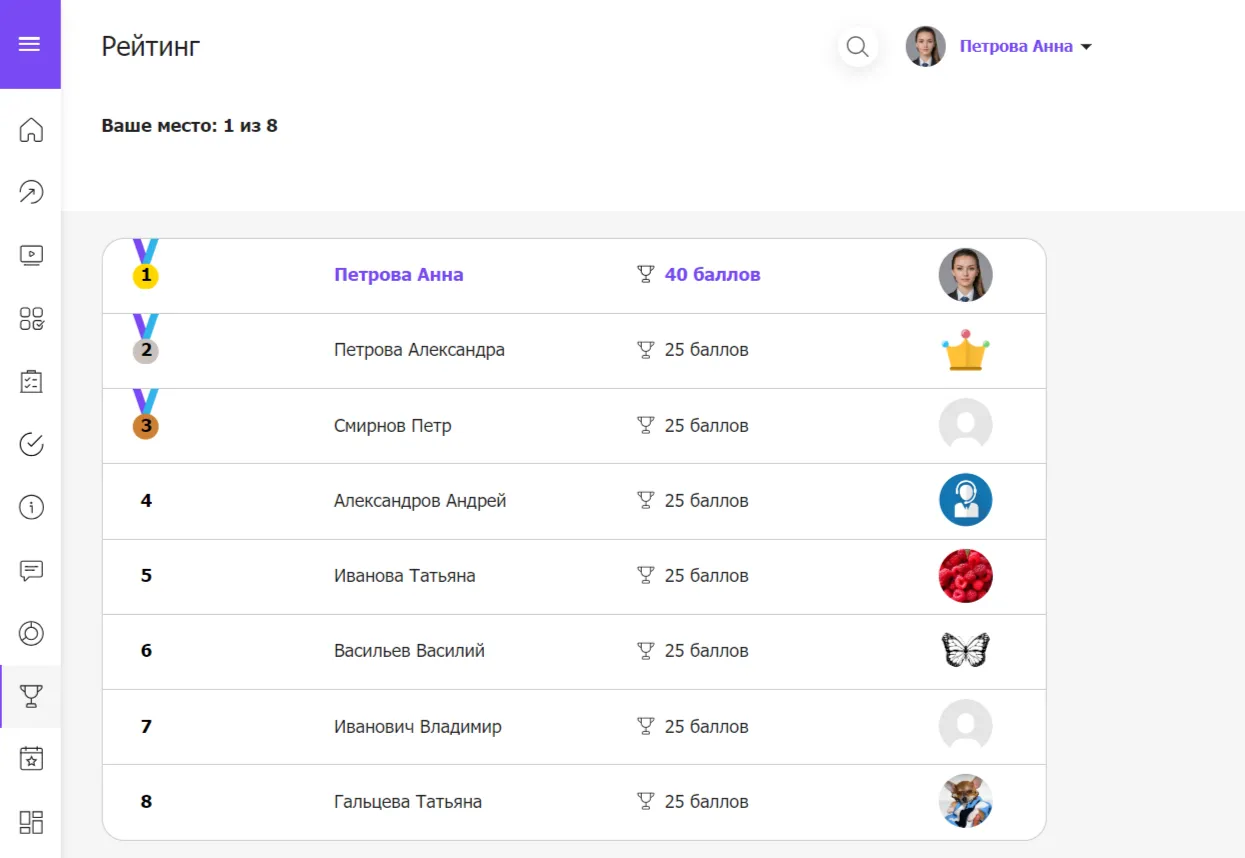The width and height of the screenshot is (1245, 858).
Task: Open the info icon in sidebar
Action: tap(31, 507)
